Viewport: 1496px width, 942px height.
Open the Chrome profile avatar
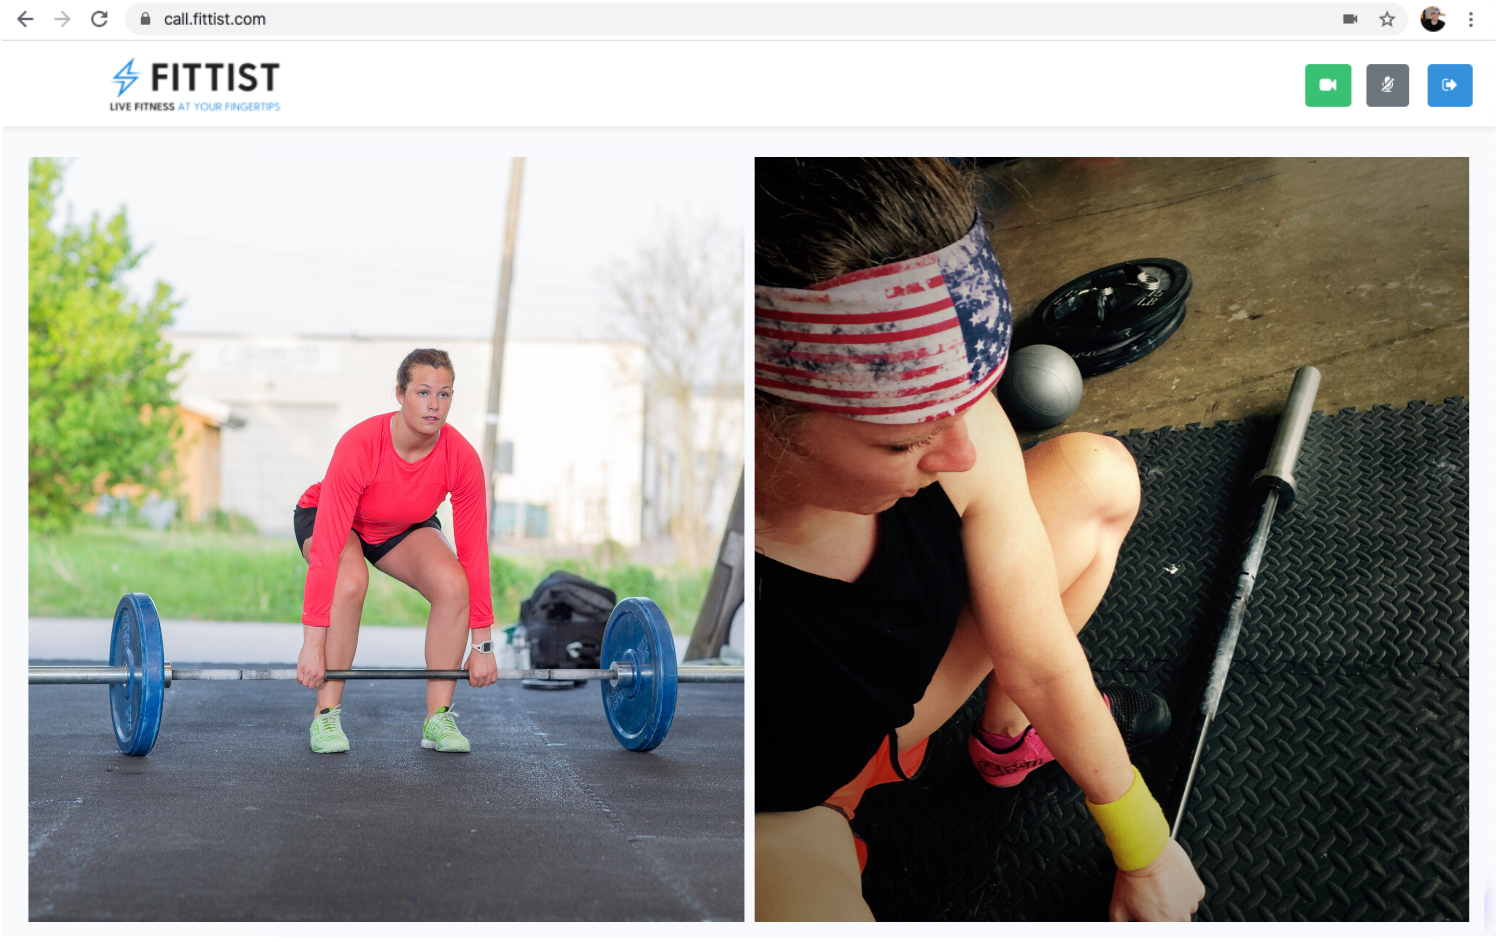coord(1433,19)
